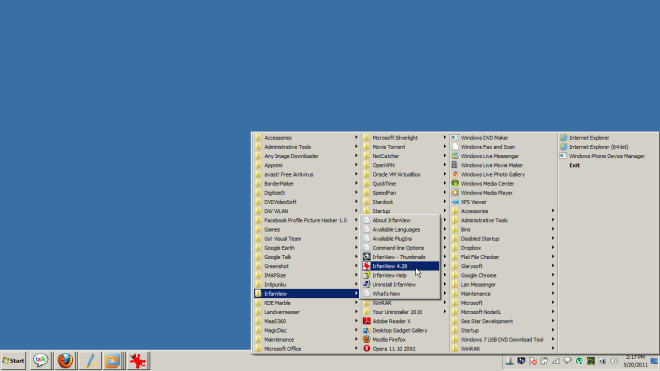Launch Internet Explorer (32-bit entry)
This screenshot has width=660, height=371.
tap(608, 138)
